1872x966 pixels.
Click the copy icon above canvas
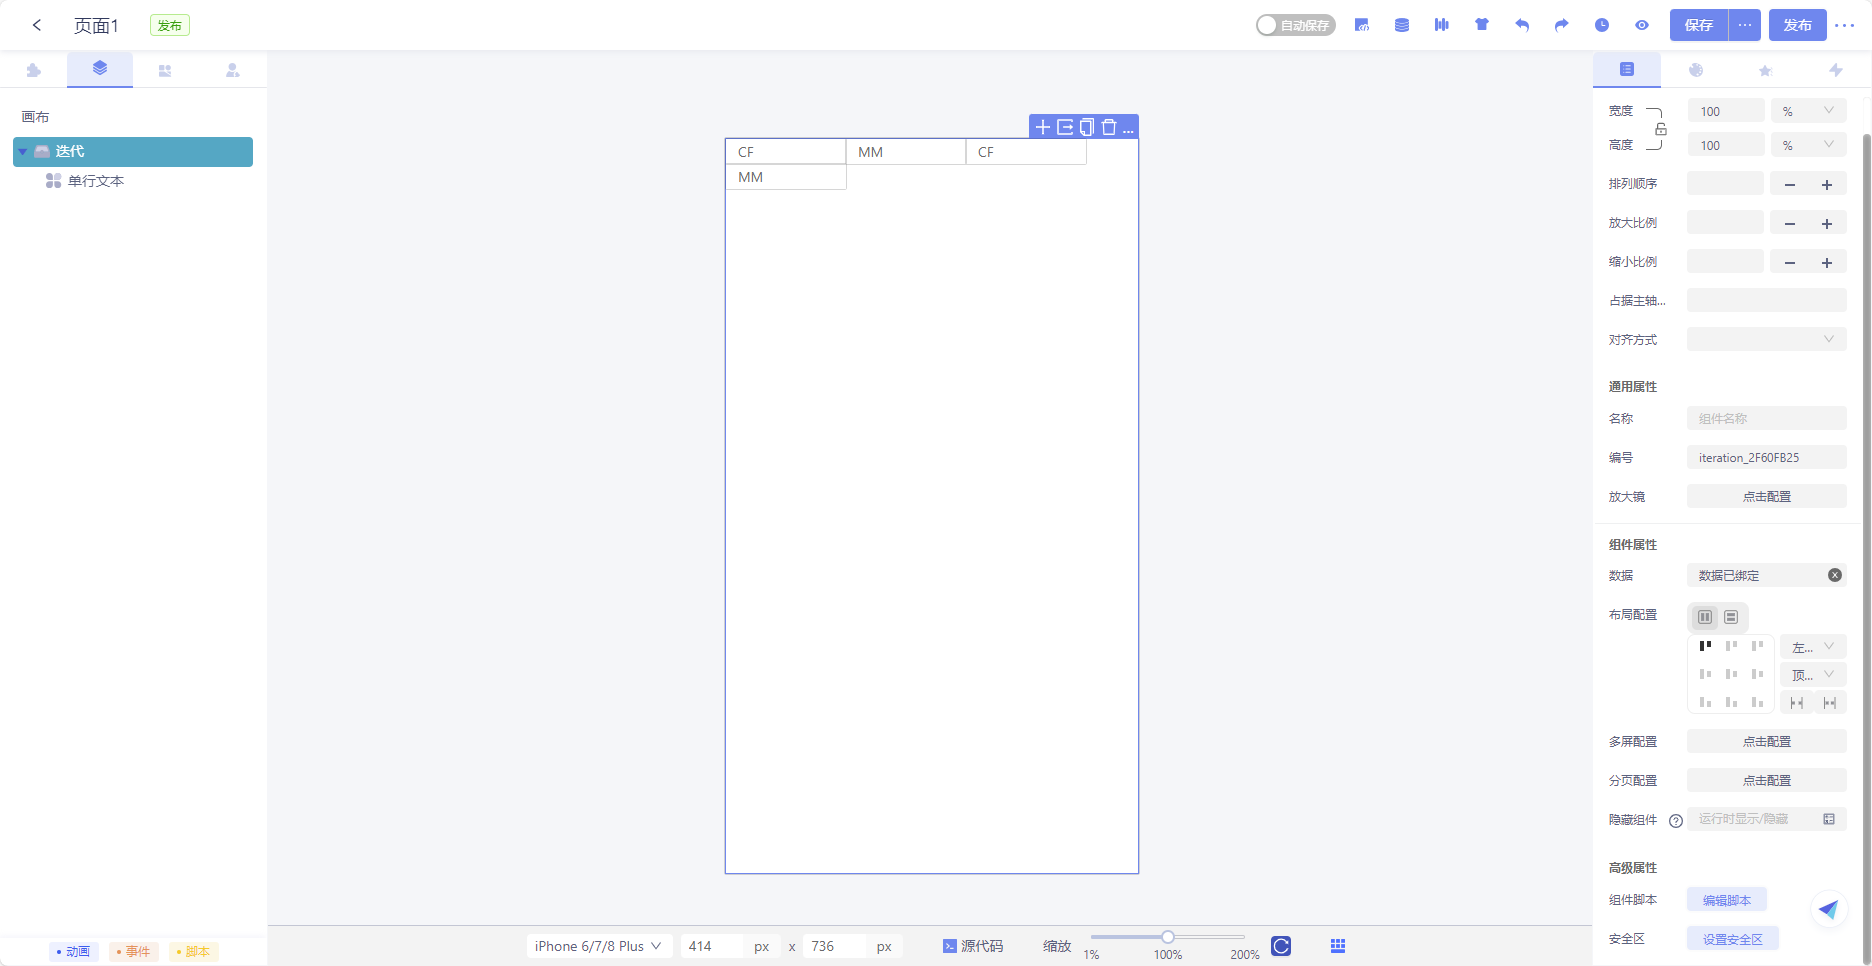click(1087, 127)
